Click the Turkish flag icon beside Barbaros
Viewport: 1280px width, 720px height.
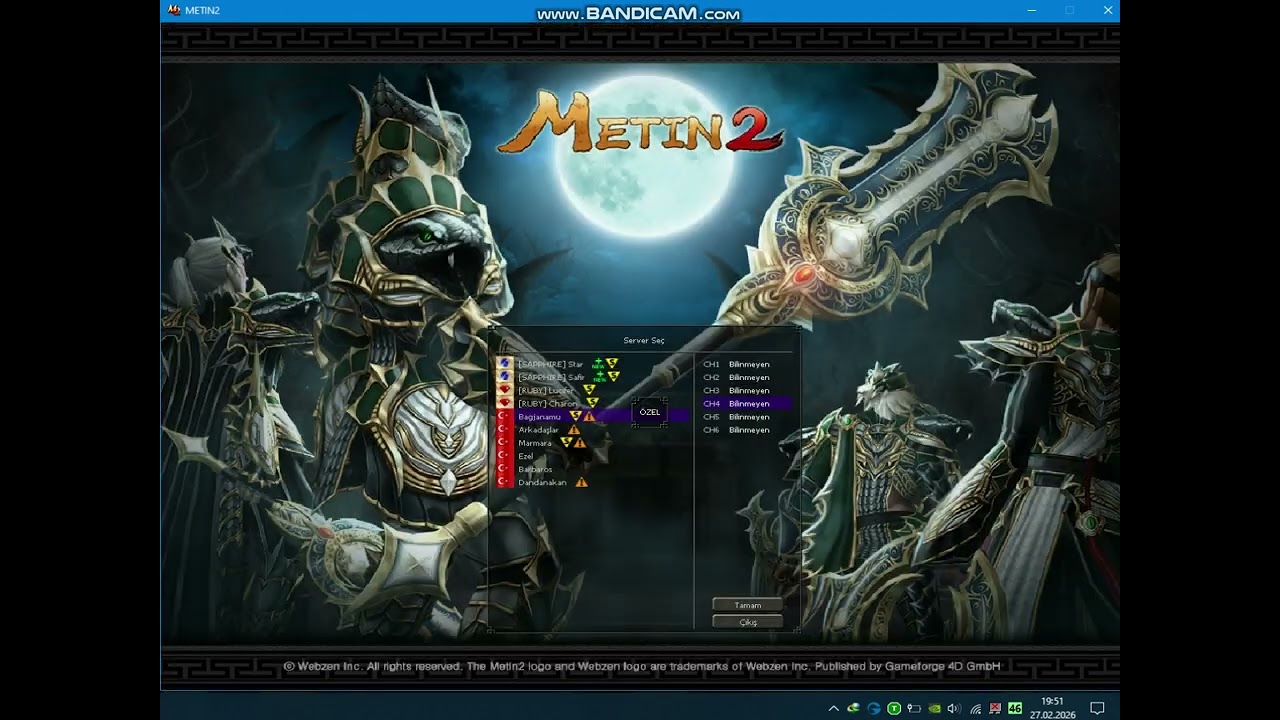[x=505, y=469]
